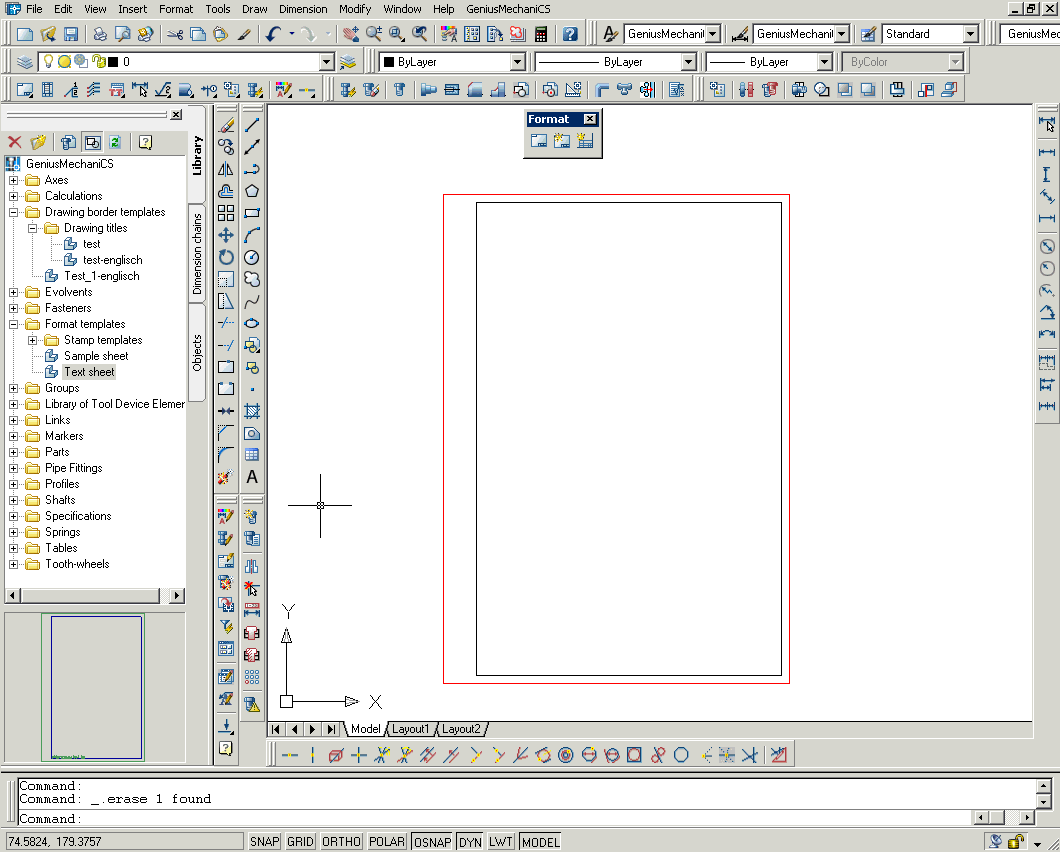Image resolution: width=1060 pixels, height=852 pixels.
Task: Select the Circle draw tool
Action: (251, 258)
